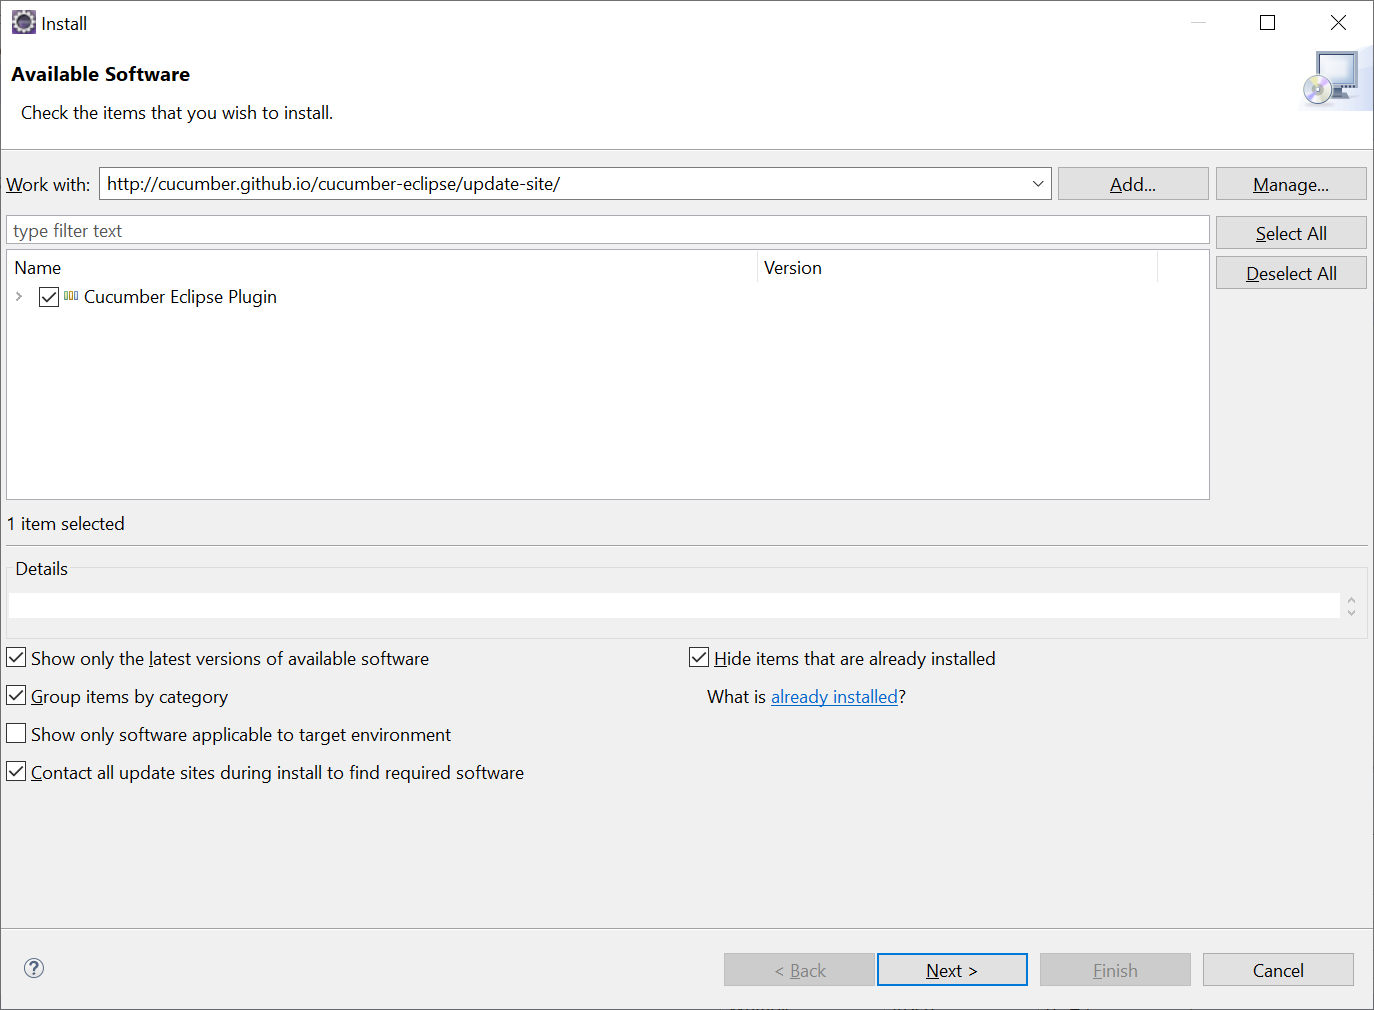
Task: Click the Version column header
Action: coord(957,268)
